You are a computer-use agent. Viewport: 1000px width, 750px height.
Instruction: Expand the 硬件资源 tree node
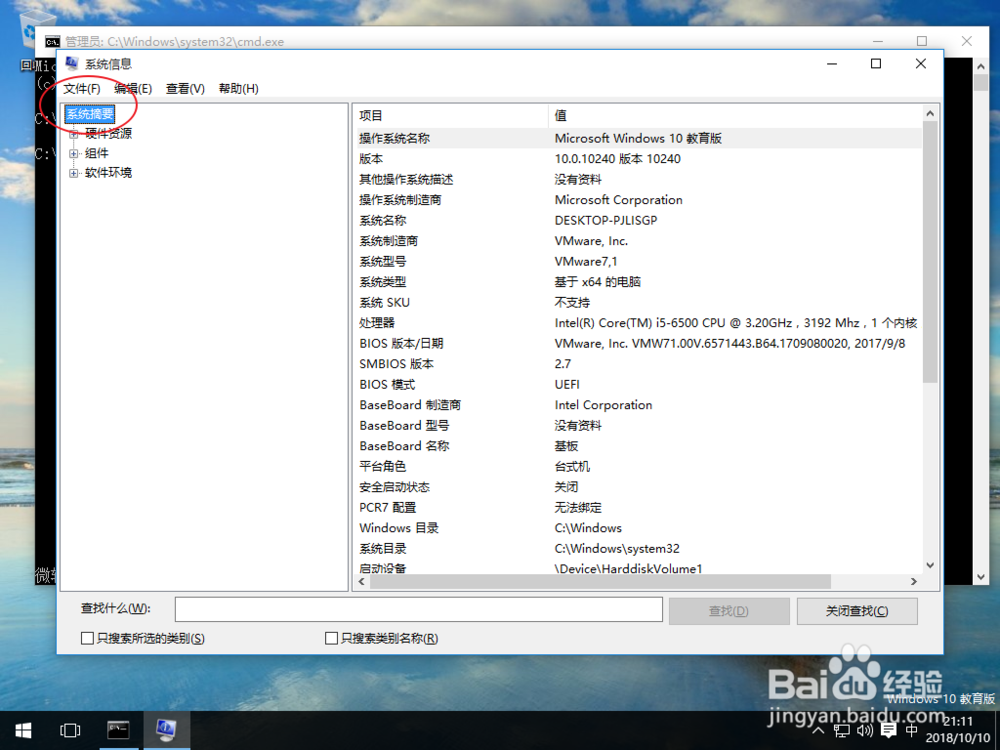pos(74,134)
